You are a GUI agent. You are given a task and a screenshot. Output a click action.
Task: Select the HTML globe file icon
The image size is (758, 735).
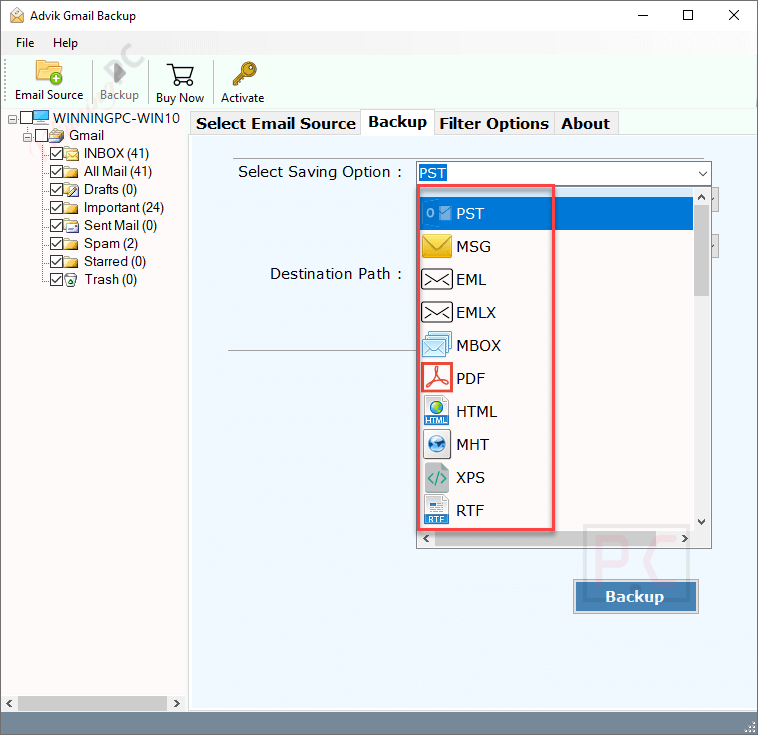click(x=437, y=411)
